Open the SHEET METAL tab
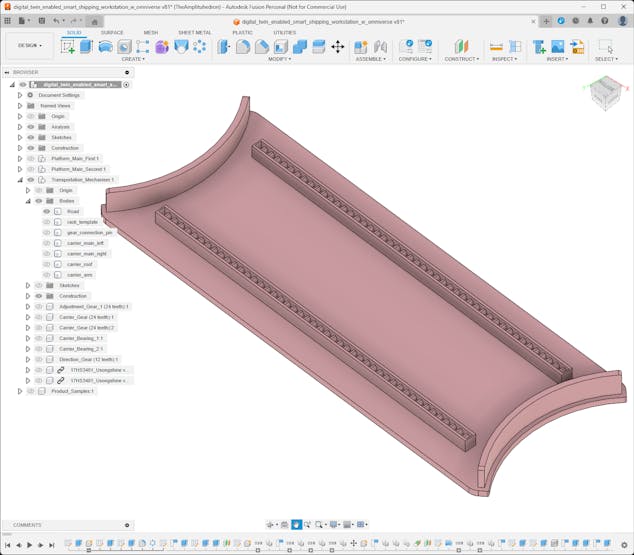Screen dimensions: 634x555 pos(194,32)
